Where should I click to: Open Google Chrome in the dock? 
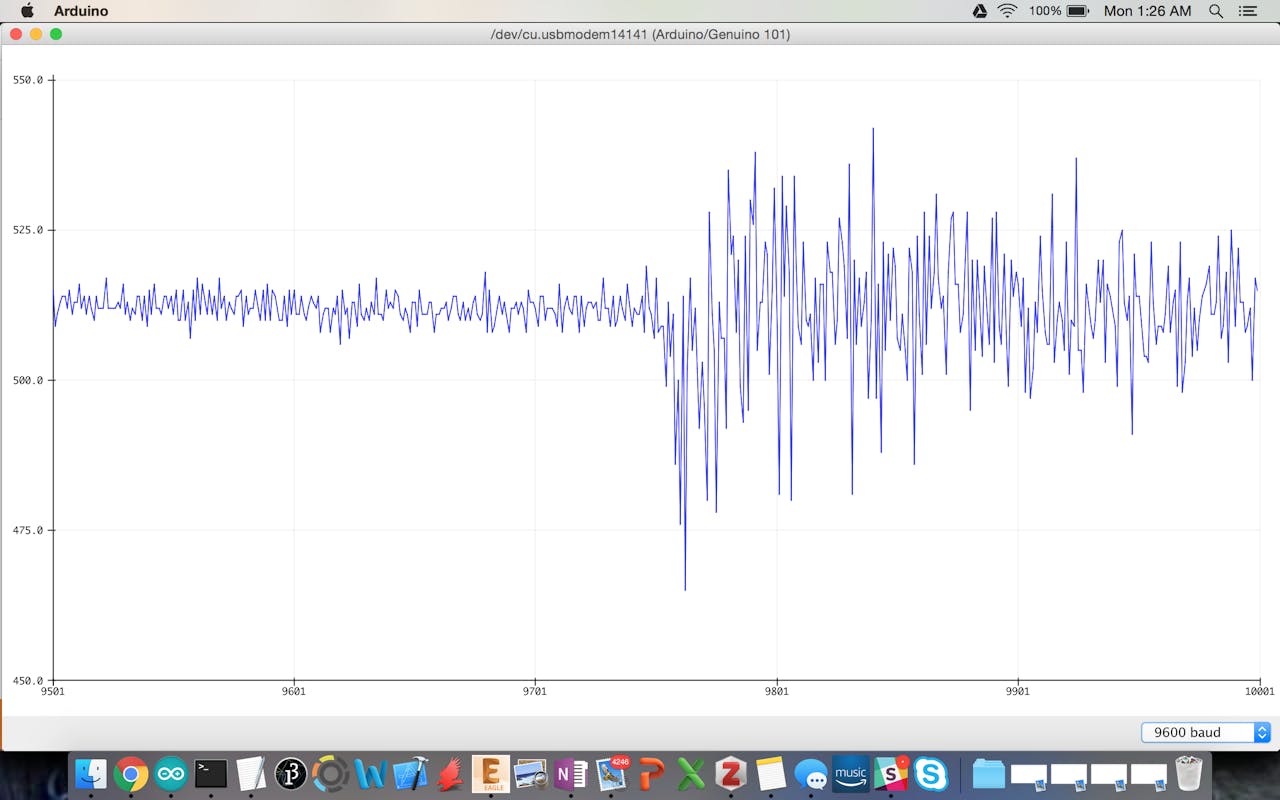click(130, 774)
